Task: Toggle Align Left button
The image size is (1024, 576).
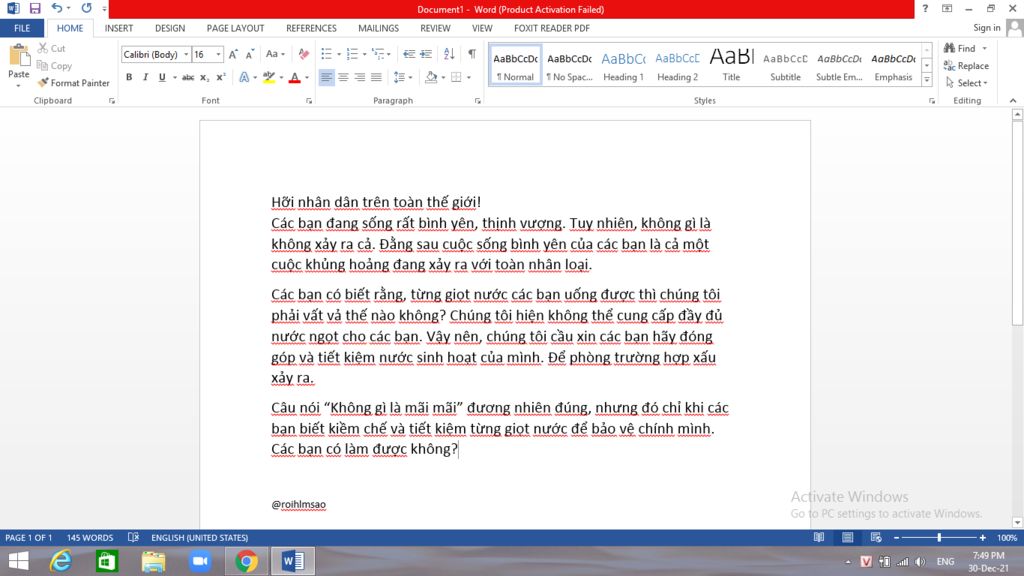Action: [x=327, y=77]
